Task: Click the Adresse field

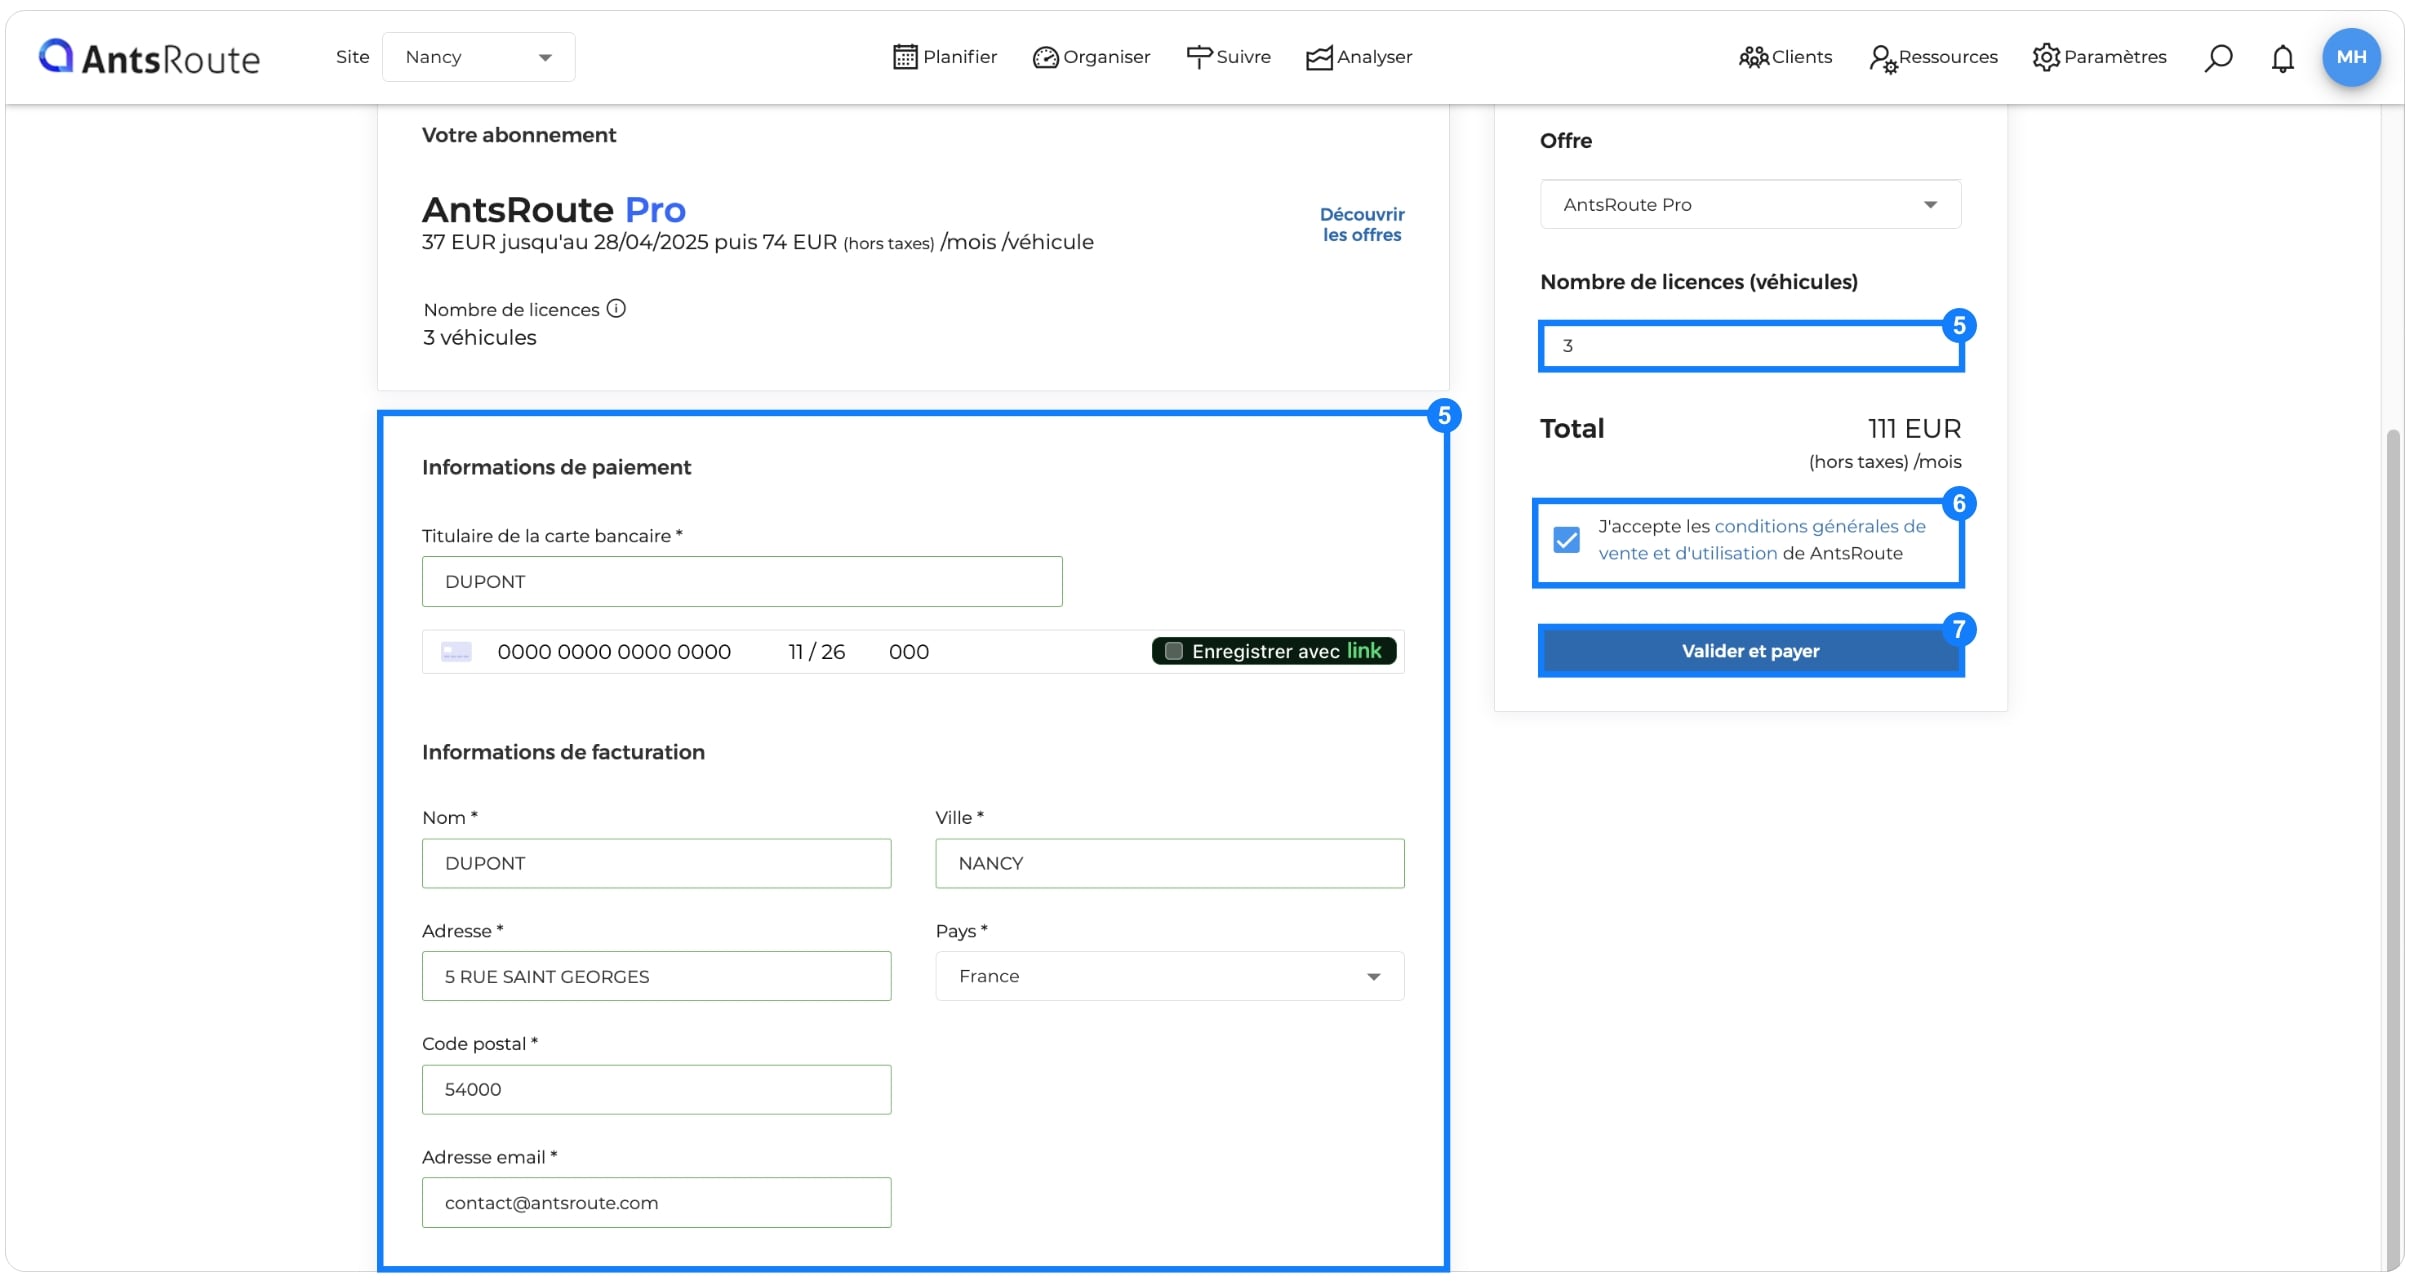Action: [x=656, y=976]
